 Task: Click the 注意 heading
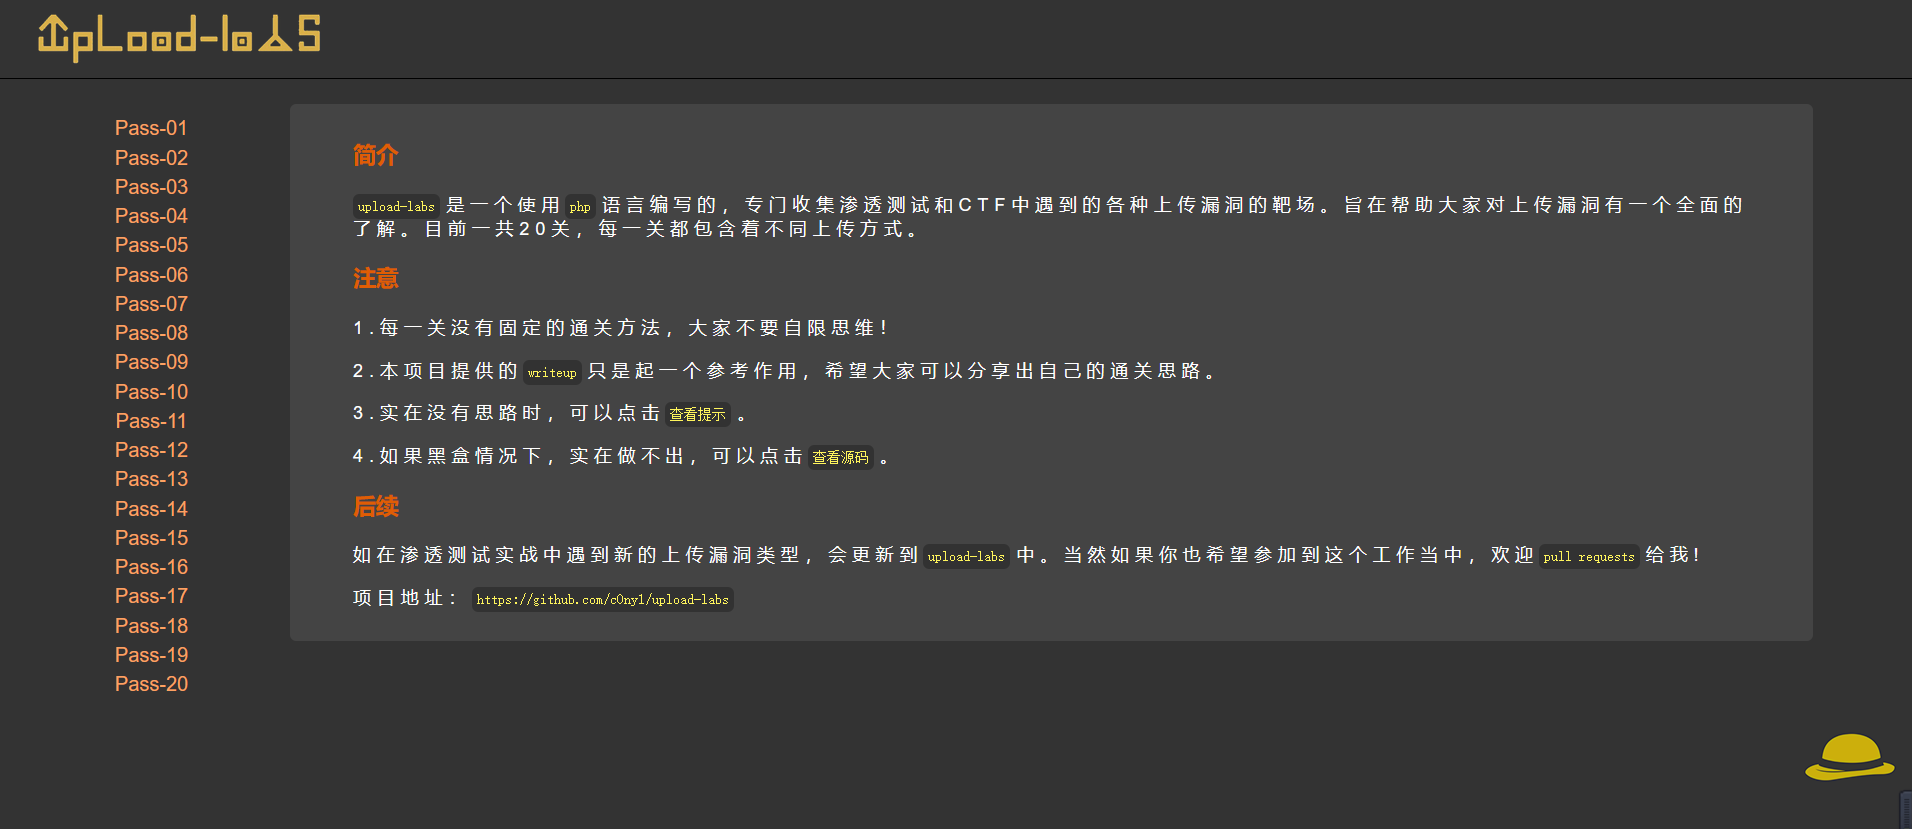tap(376, 279)
